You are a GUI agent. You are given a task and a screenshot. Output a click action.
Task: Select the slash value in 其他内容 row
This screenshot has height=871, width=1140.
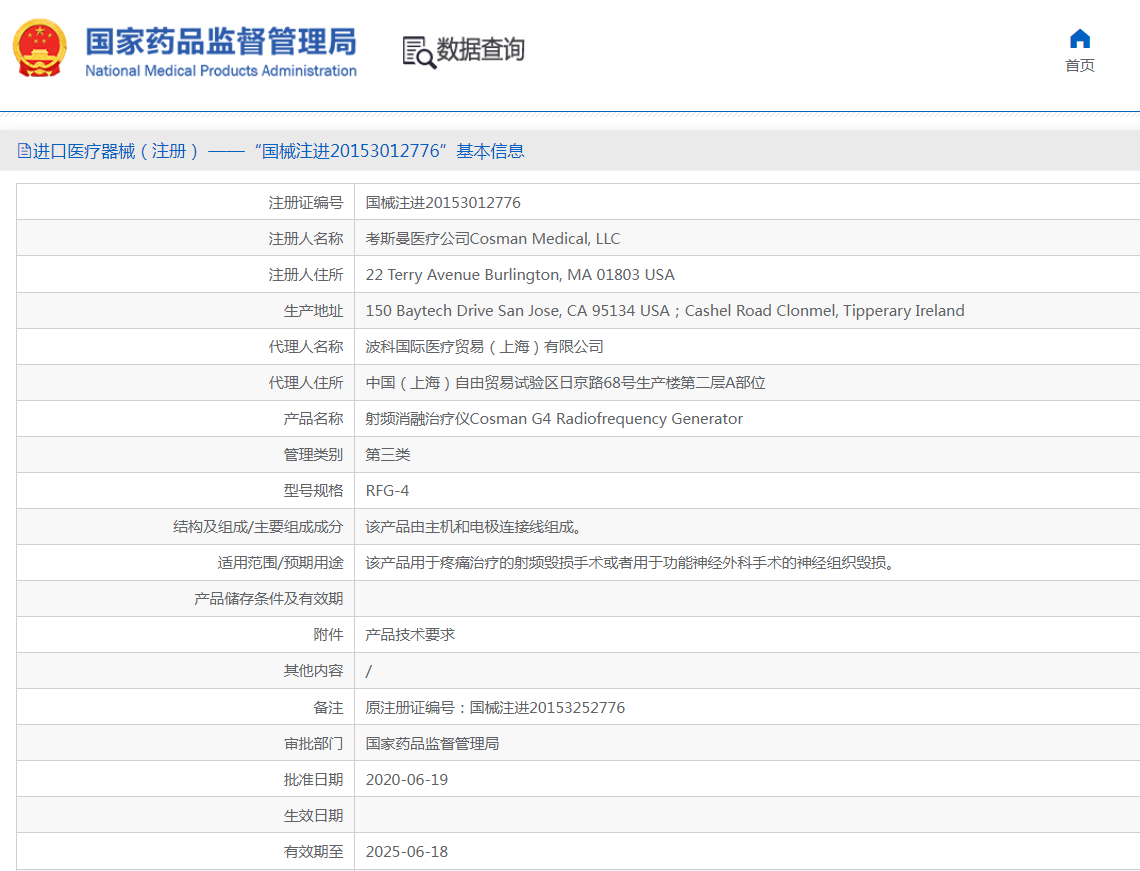coord(369,671)
